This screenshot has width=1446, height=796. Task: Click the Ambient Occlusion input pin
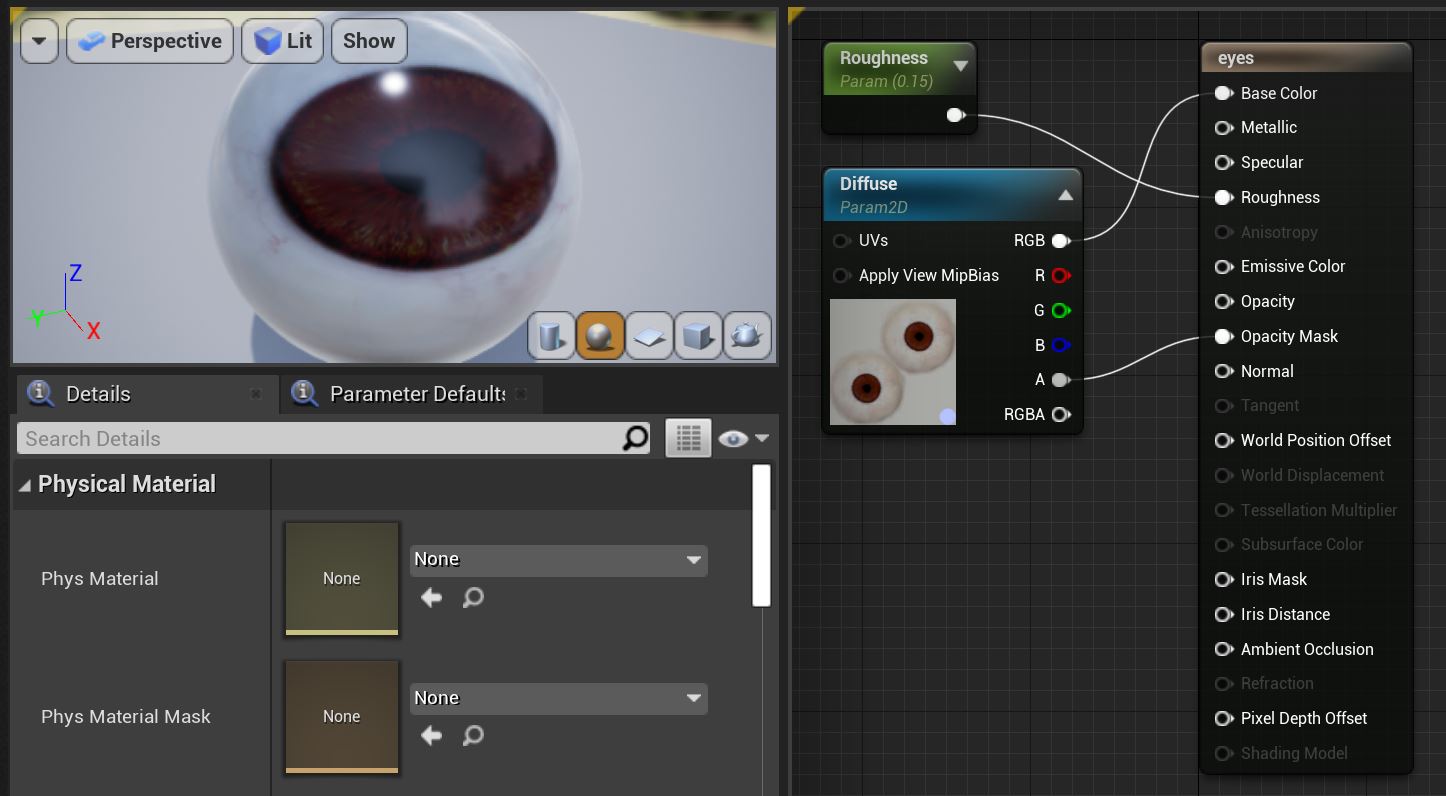pyautogui.click(x=1224, y=649)
